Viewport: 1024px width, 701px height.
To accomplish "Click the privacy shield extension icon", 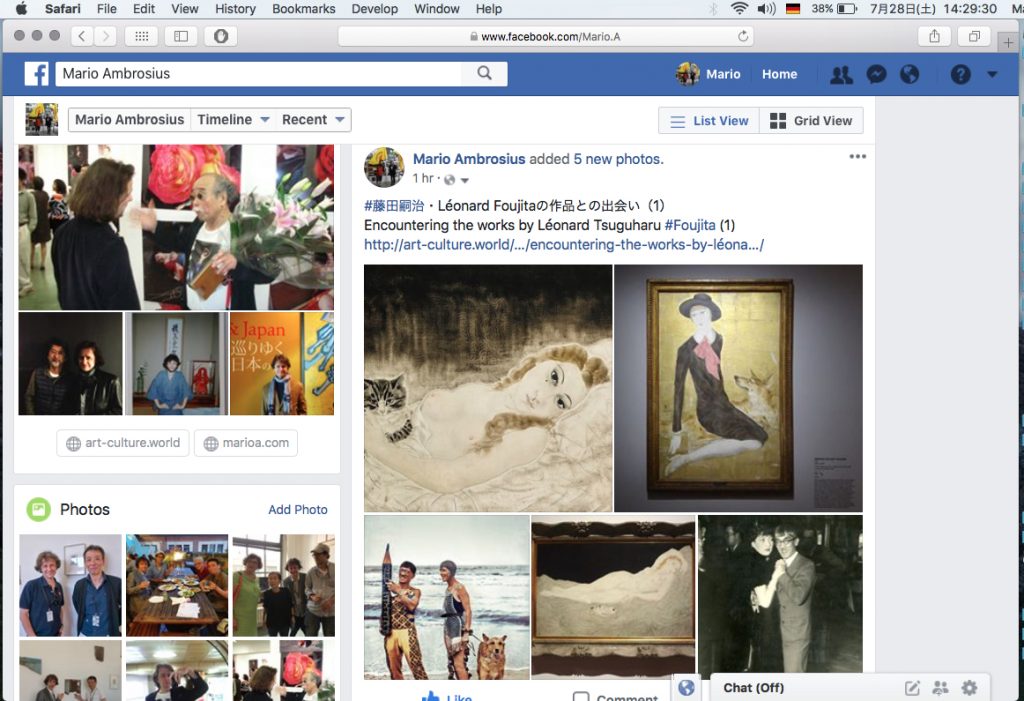I will (x=221, y=36).
